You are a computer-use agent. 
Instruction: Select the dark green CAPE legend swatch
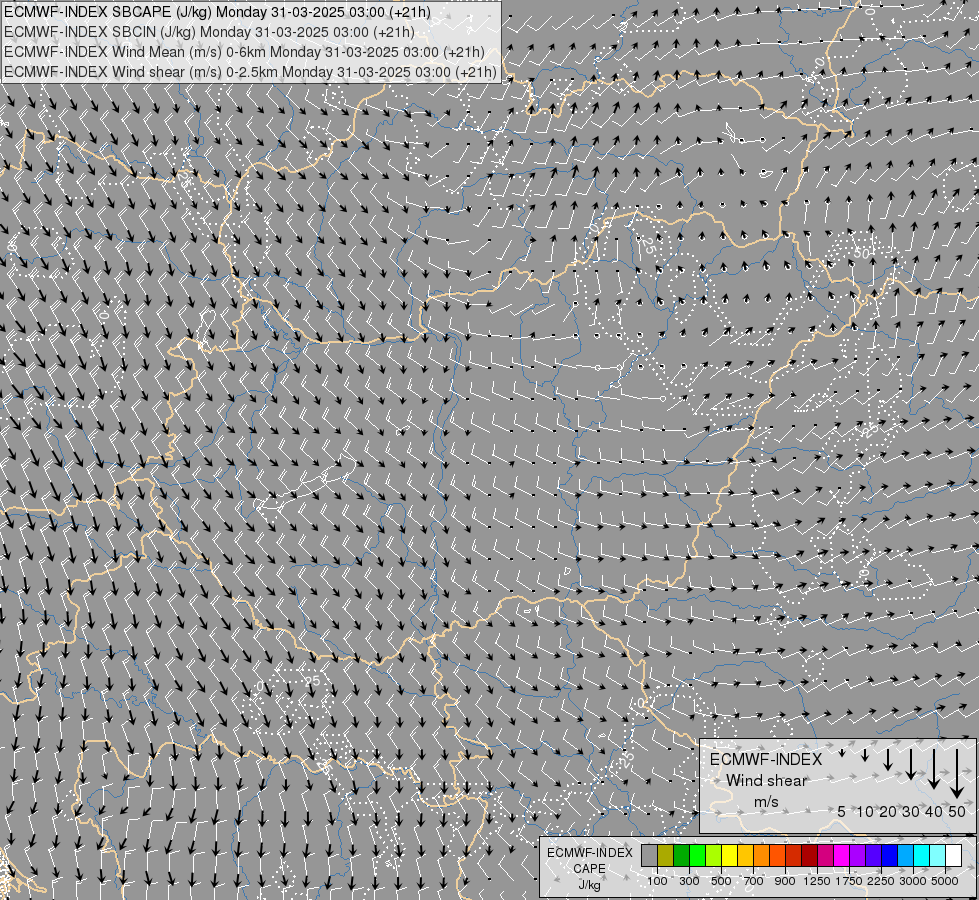[682, 855]
